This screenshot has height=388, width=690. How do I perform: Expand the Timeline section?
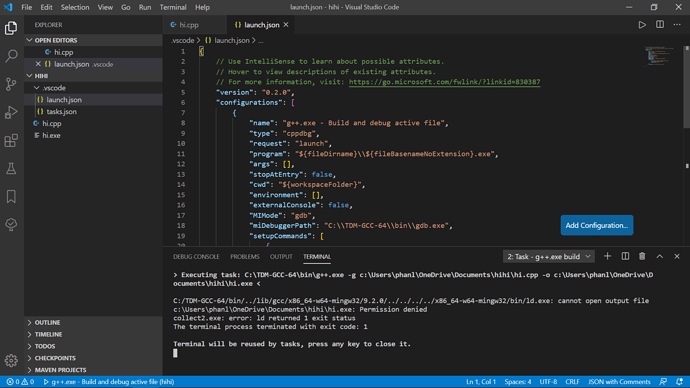pos(93,334)
